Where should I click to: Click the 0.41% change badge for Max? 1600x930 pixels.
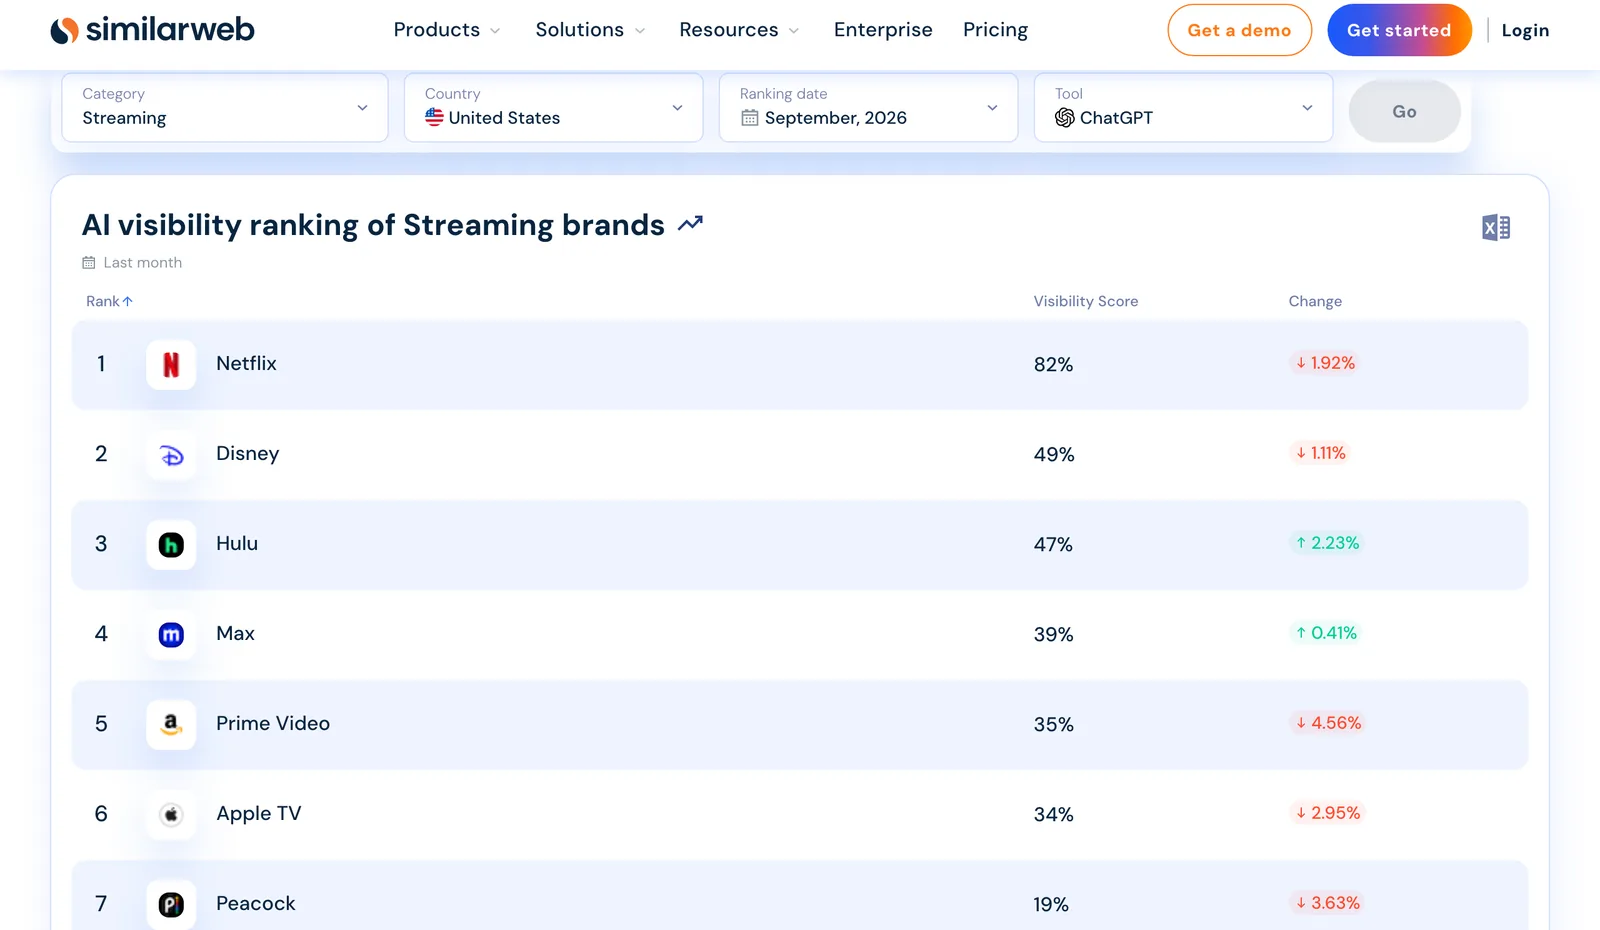[x=1326, y=633]
